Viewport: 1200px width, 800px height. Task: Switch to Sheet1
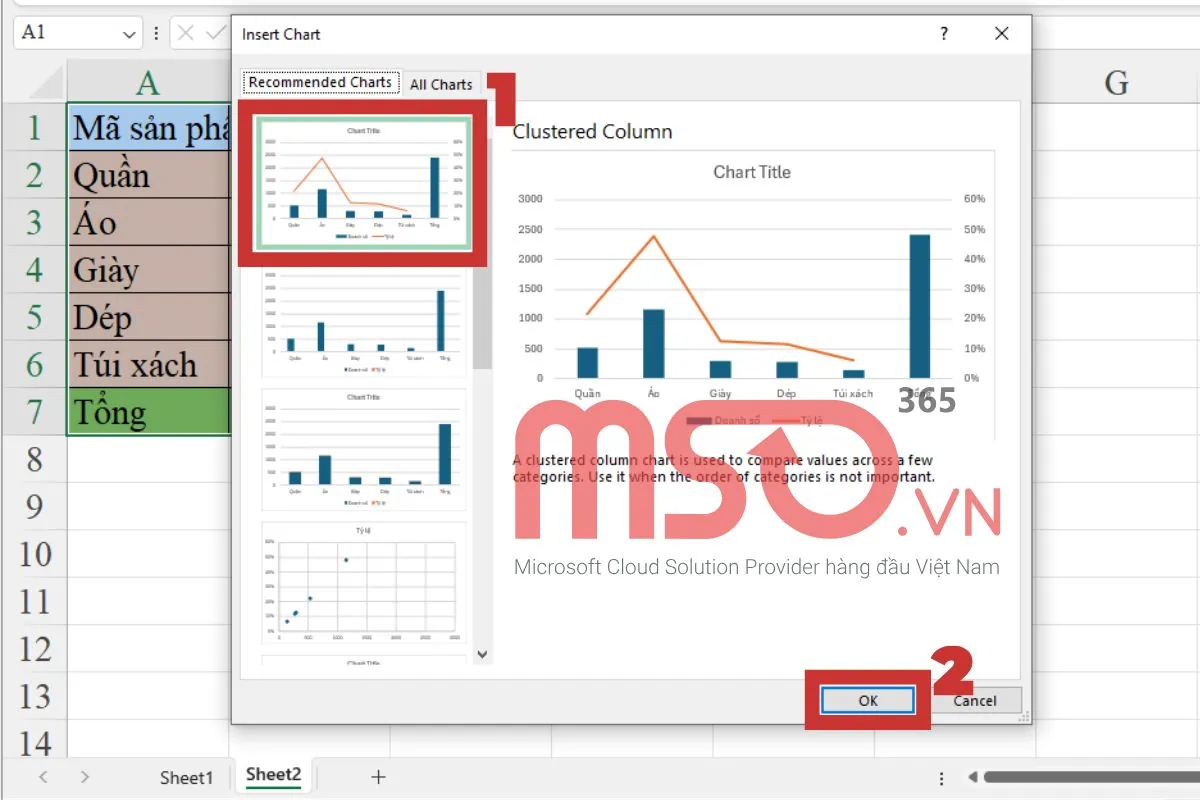click(x=187, y=776)
